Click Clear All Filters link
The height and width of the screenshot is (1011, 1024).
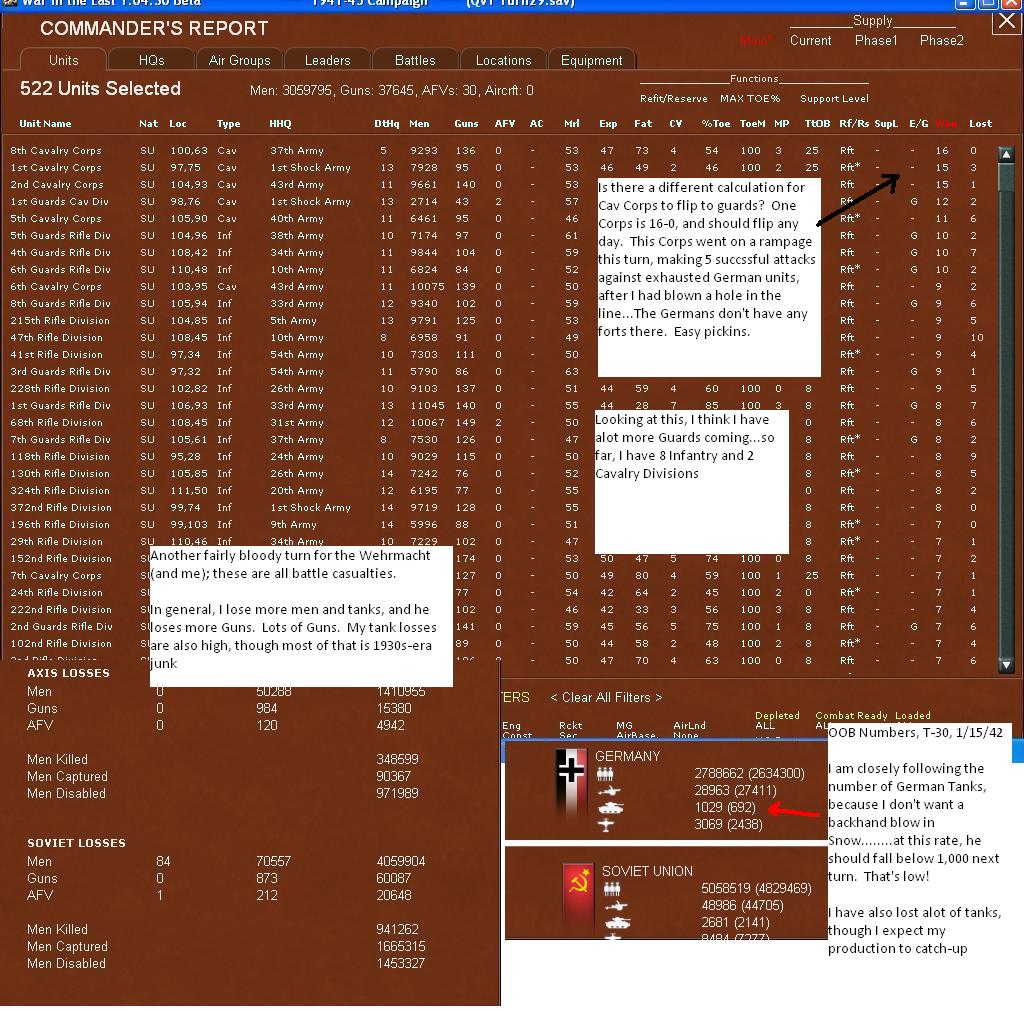(606, 698)
